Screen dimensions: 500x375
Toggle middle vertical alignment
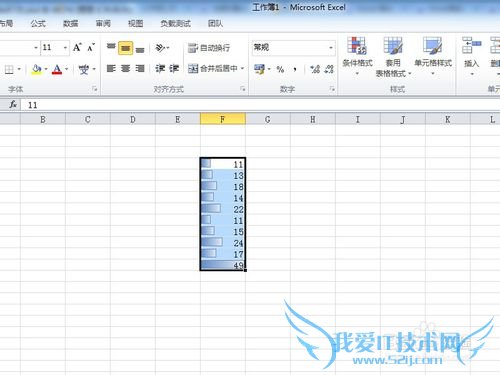[x=125, y=48]
